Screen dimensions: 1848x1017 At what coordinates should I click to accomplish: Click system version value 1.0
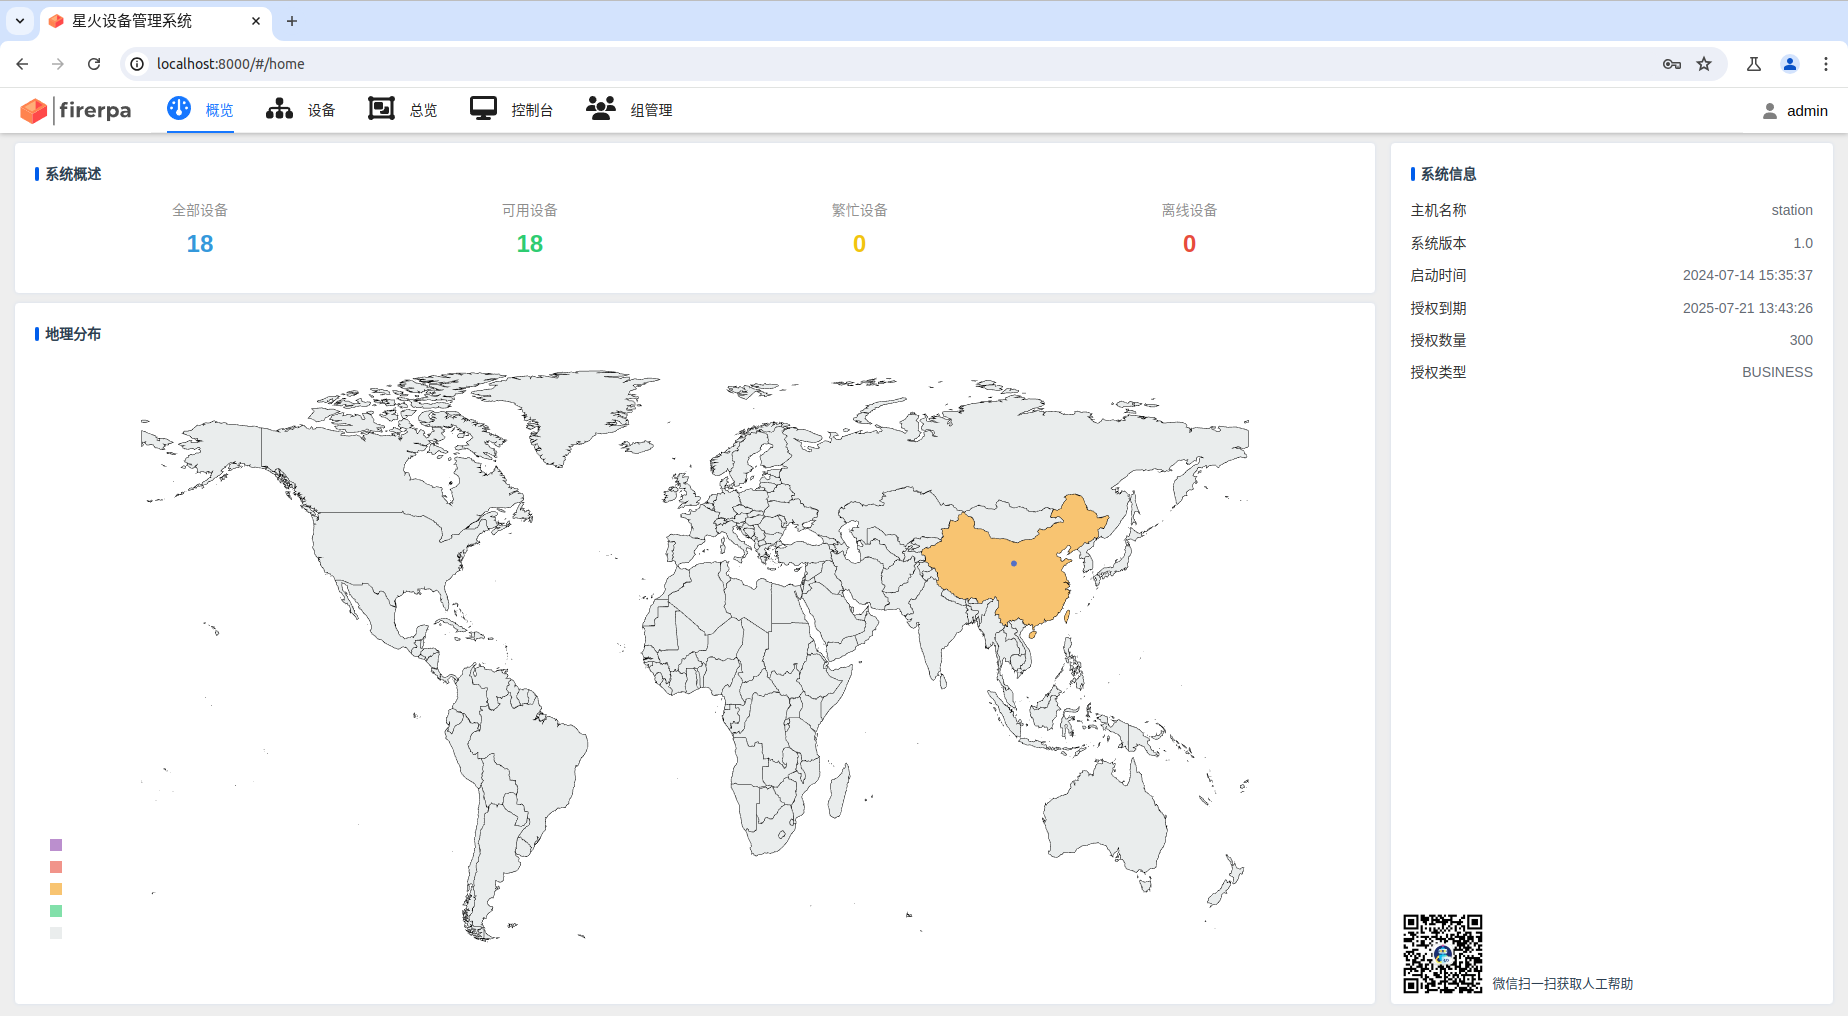(x=1803, y=243)
